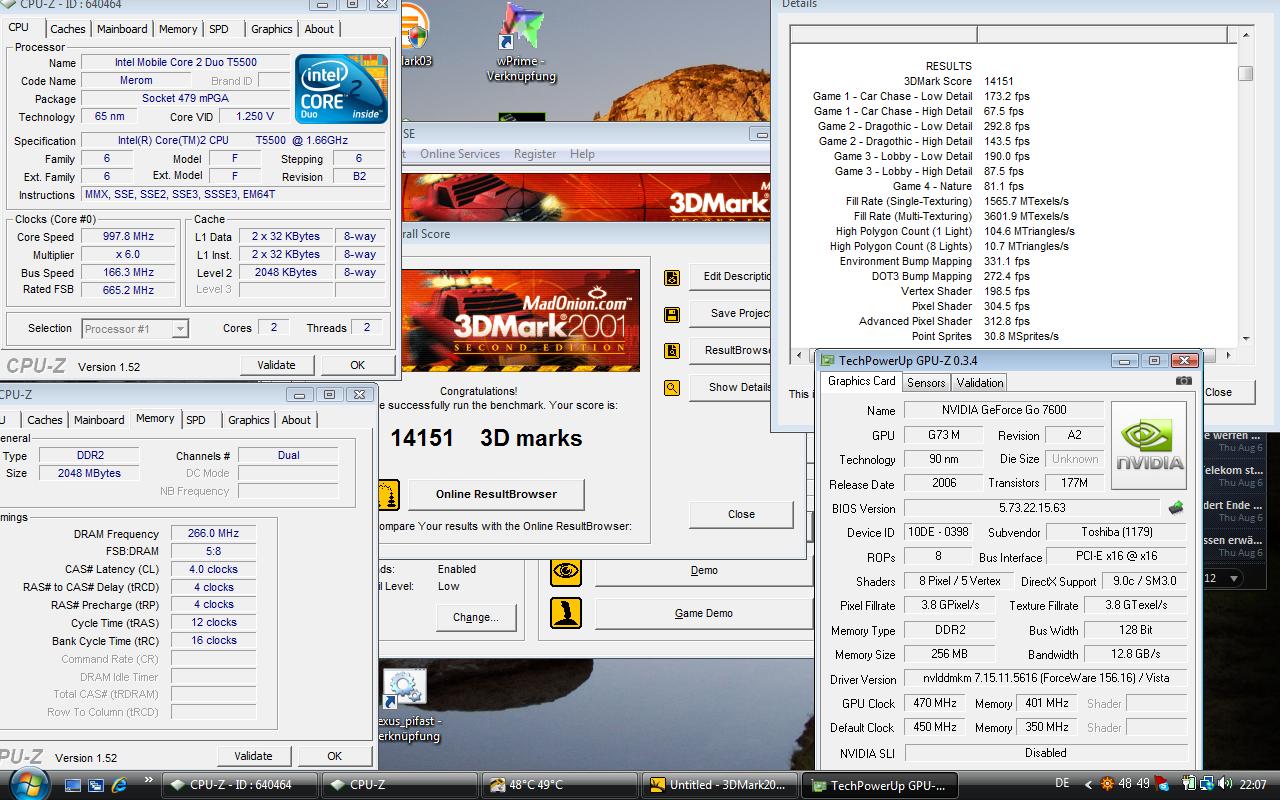Click the Change... button in 3DMark

pos(475,617)
